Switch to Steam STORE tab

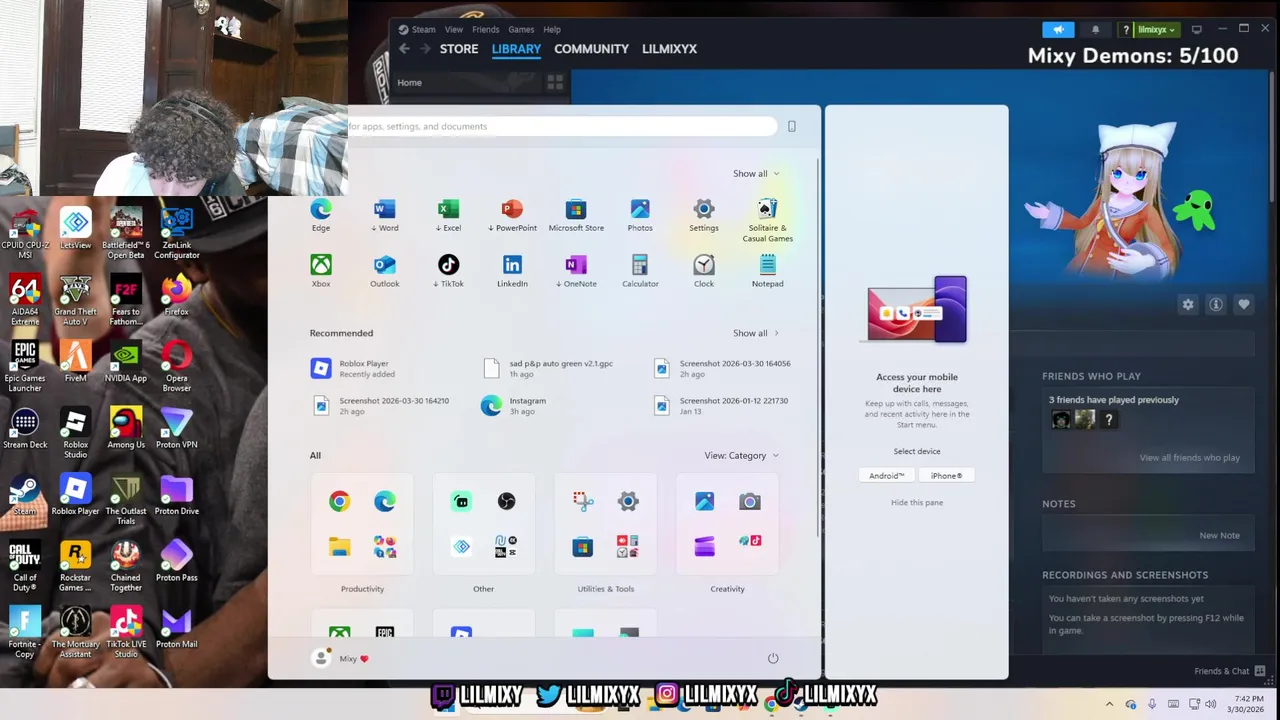[x=459, y=49]
